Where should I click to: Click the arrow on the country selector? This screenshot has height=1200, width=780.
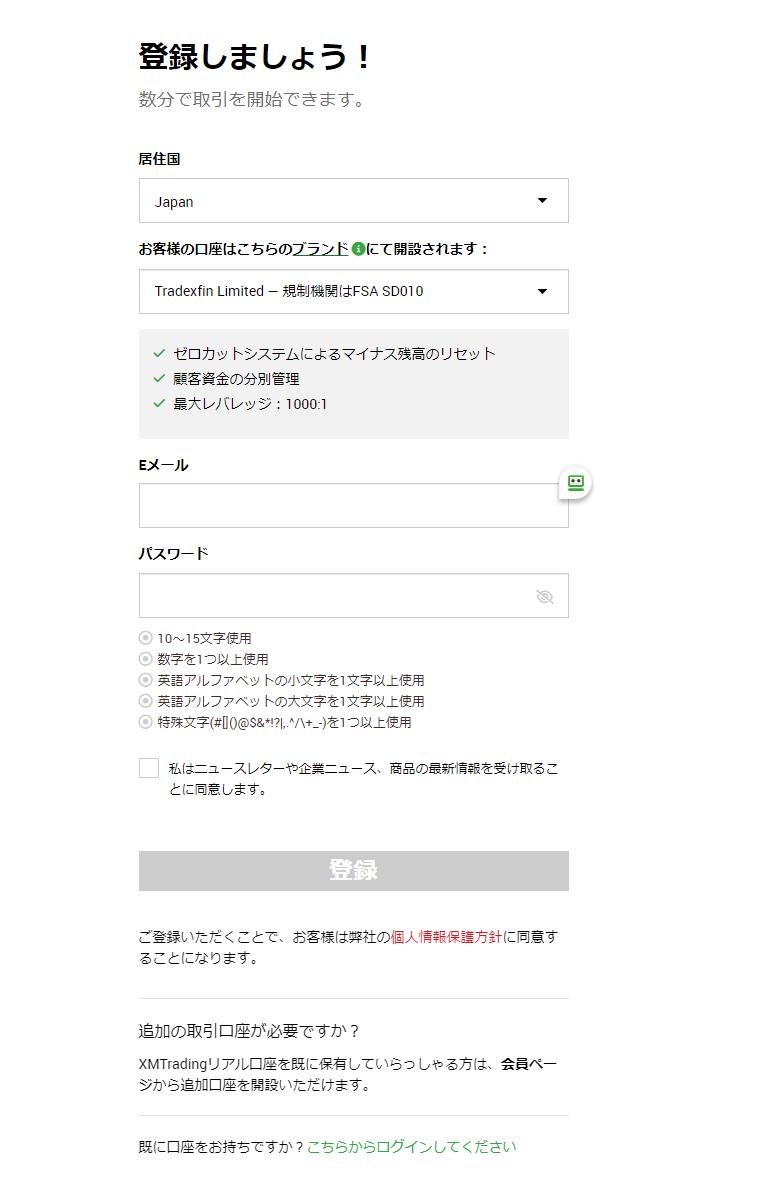[x=542, y=201]
